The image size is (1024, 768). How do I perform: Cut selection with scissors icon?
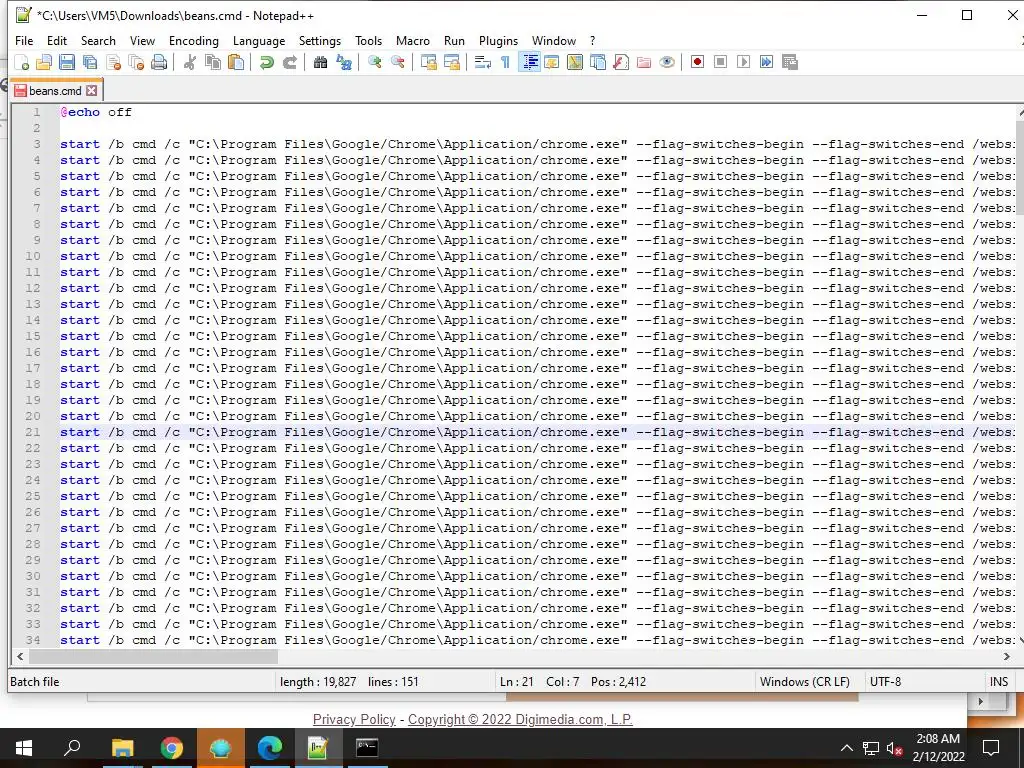[x=189, y=63]
